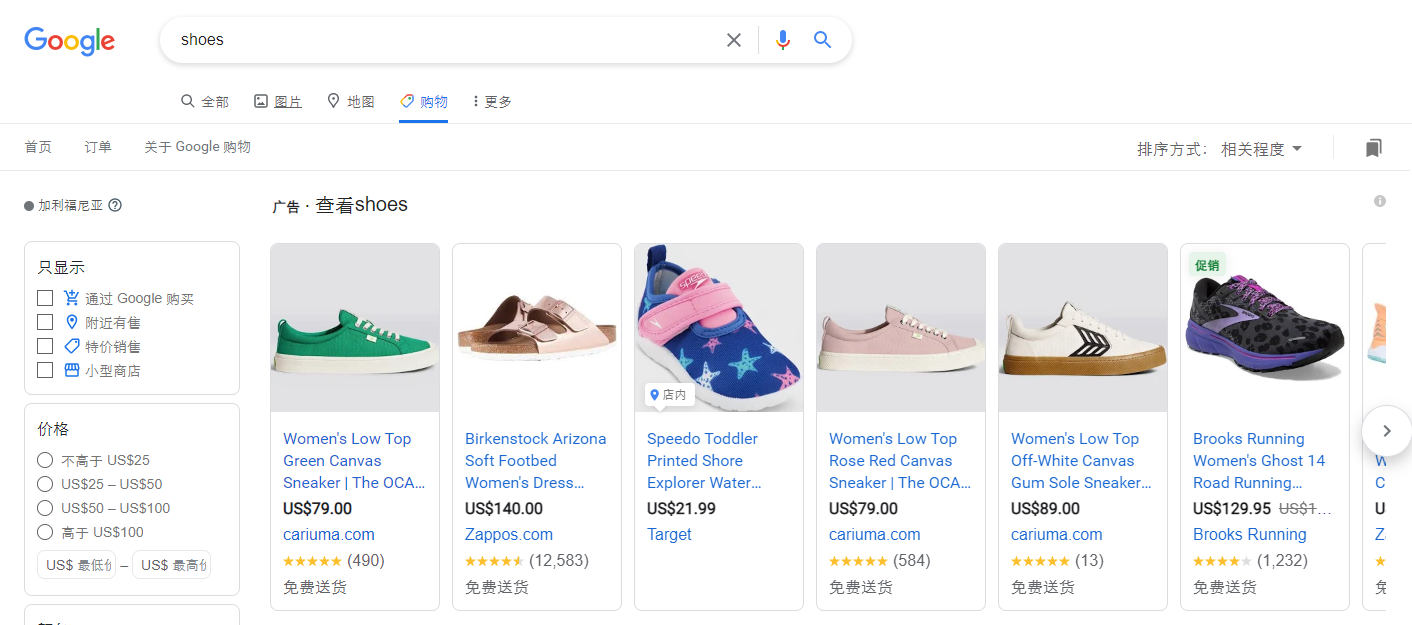
Task: Activate voice search with the microphone icon
Action: tap(783, 39)
